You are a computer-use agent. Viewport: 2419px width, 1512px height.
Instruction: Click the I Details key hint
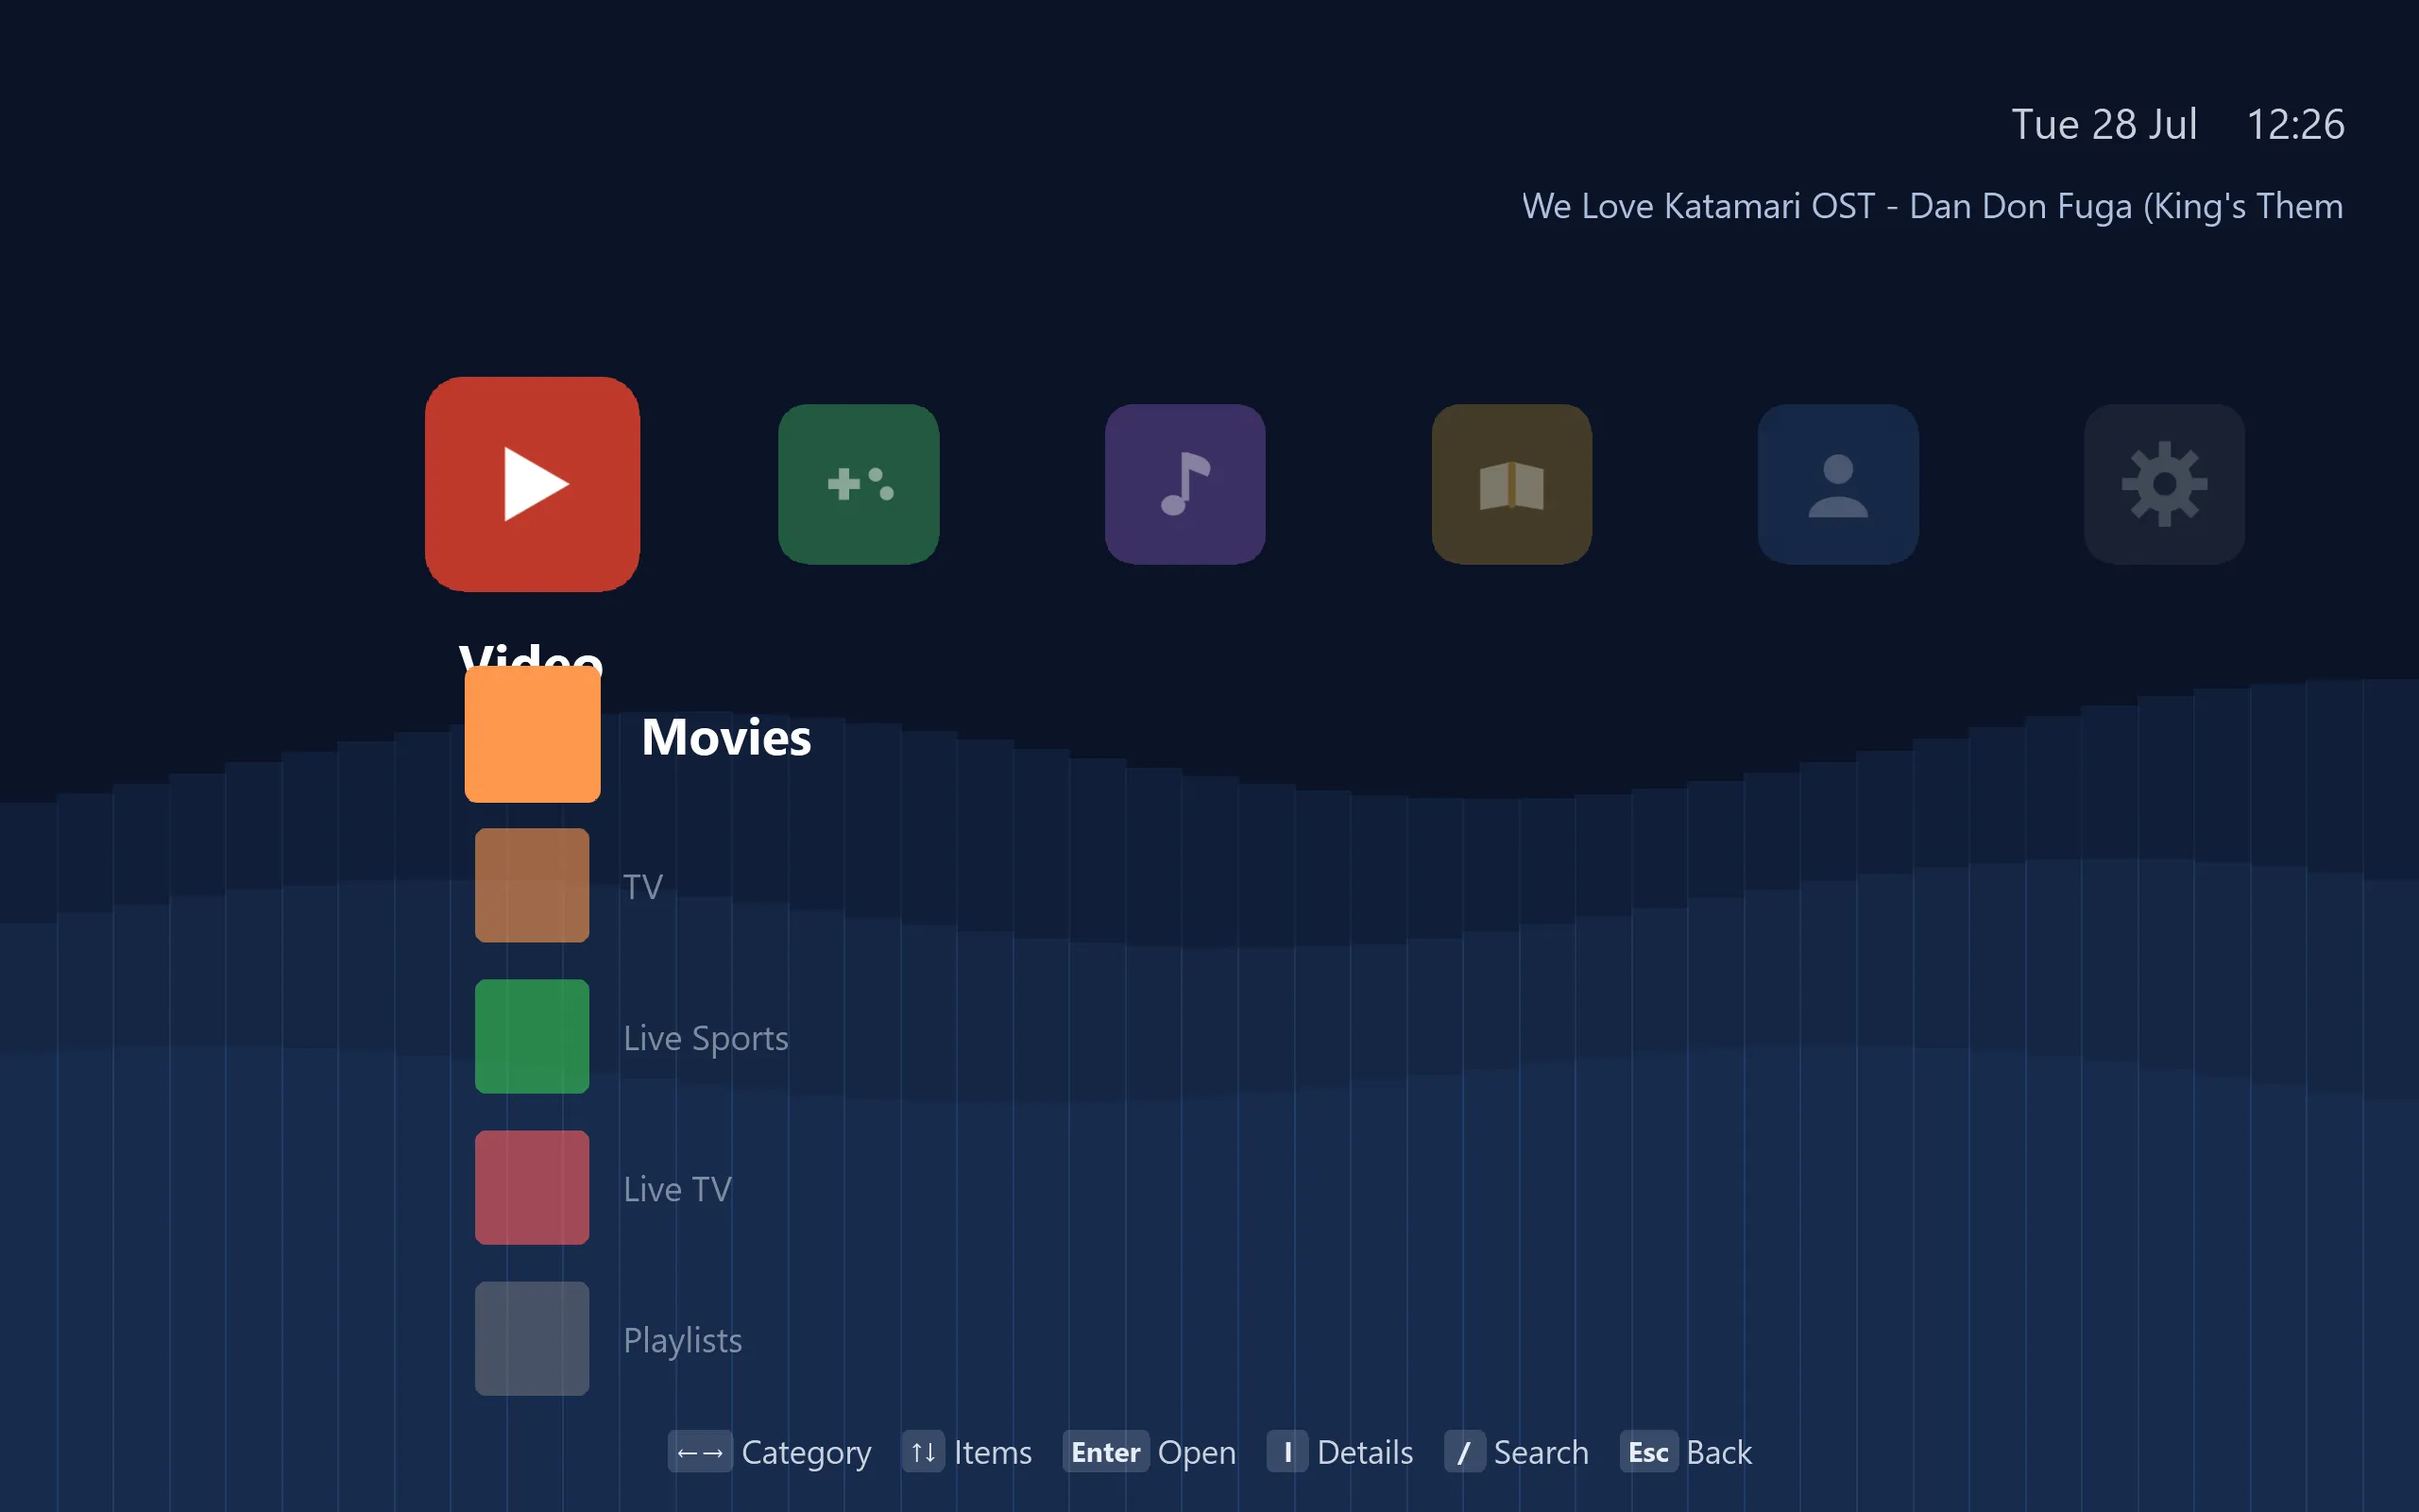click(1340, 1452)
